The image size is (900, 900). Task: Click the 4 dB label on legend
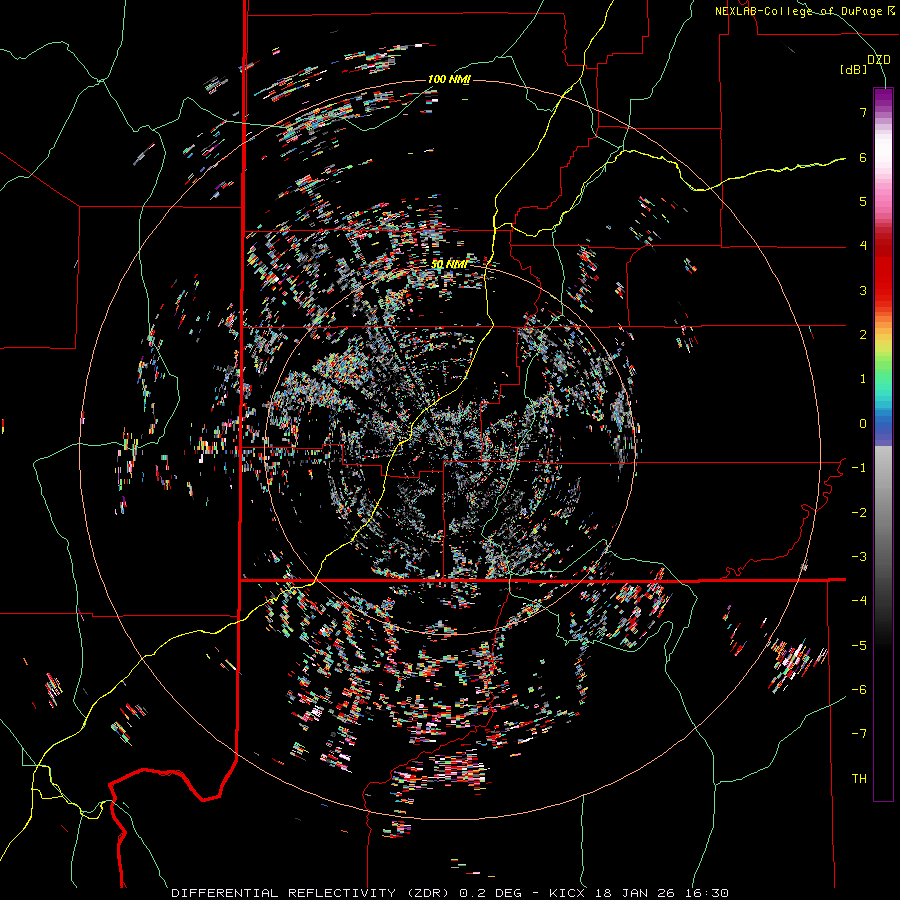tap(863, 246)
